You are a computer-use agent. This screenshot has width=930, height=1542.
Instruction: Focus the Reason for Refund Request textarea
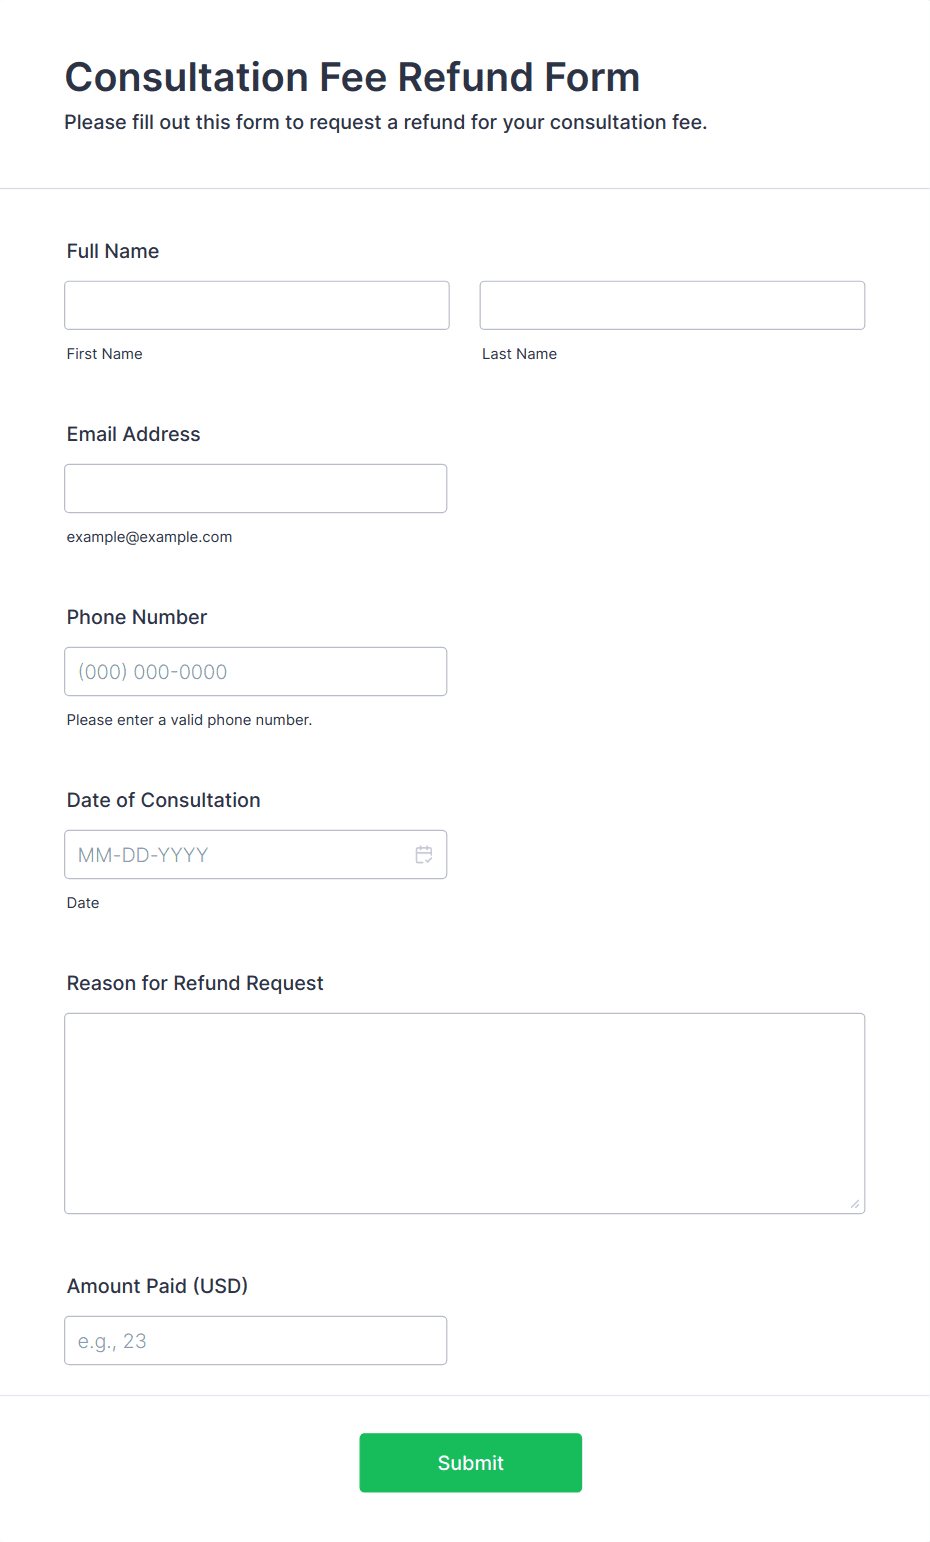(465, 1113)
